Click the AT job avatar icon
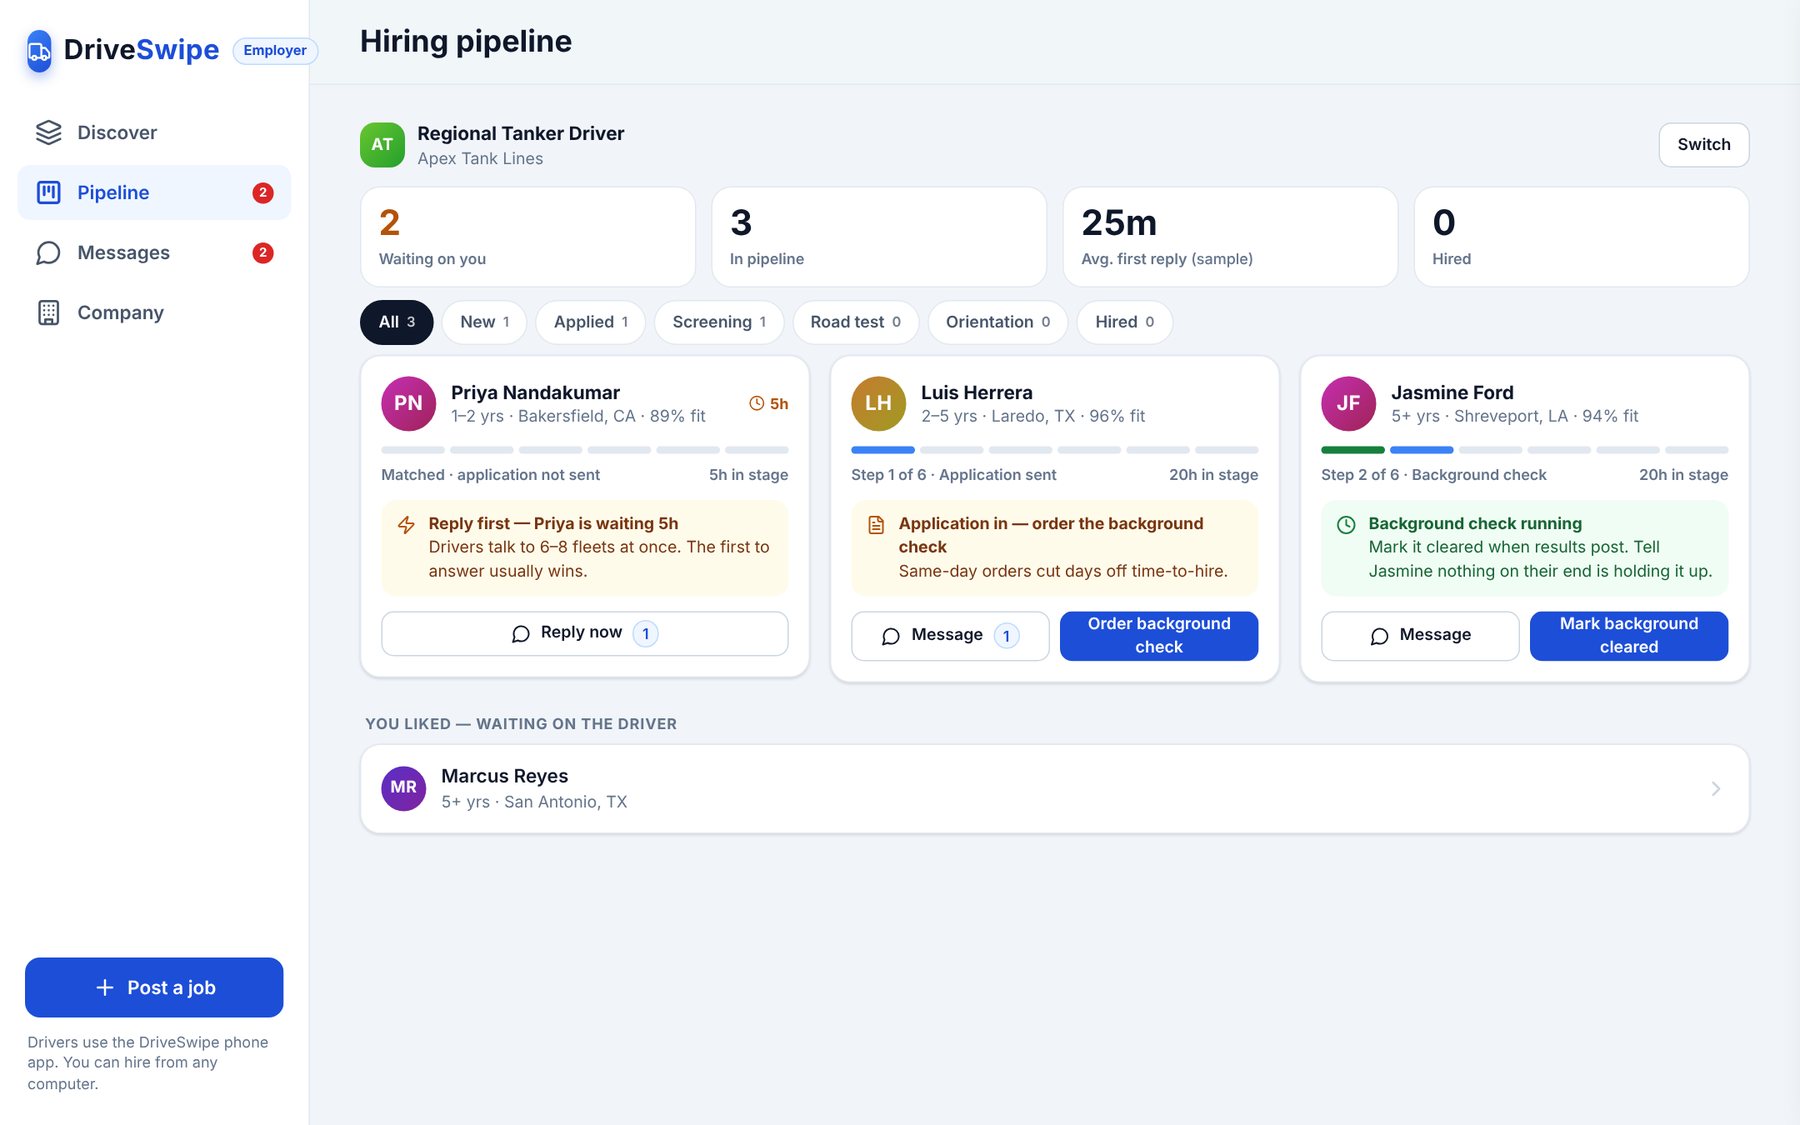The image size is (1800, 1125). (382, 145)
